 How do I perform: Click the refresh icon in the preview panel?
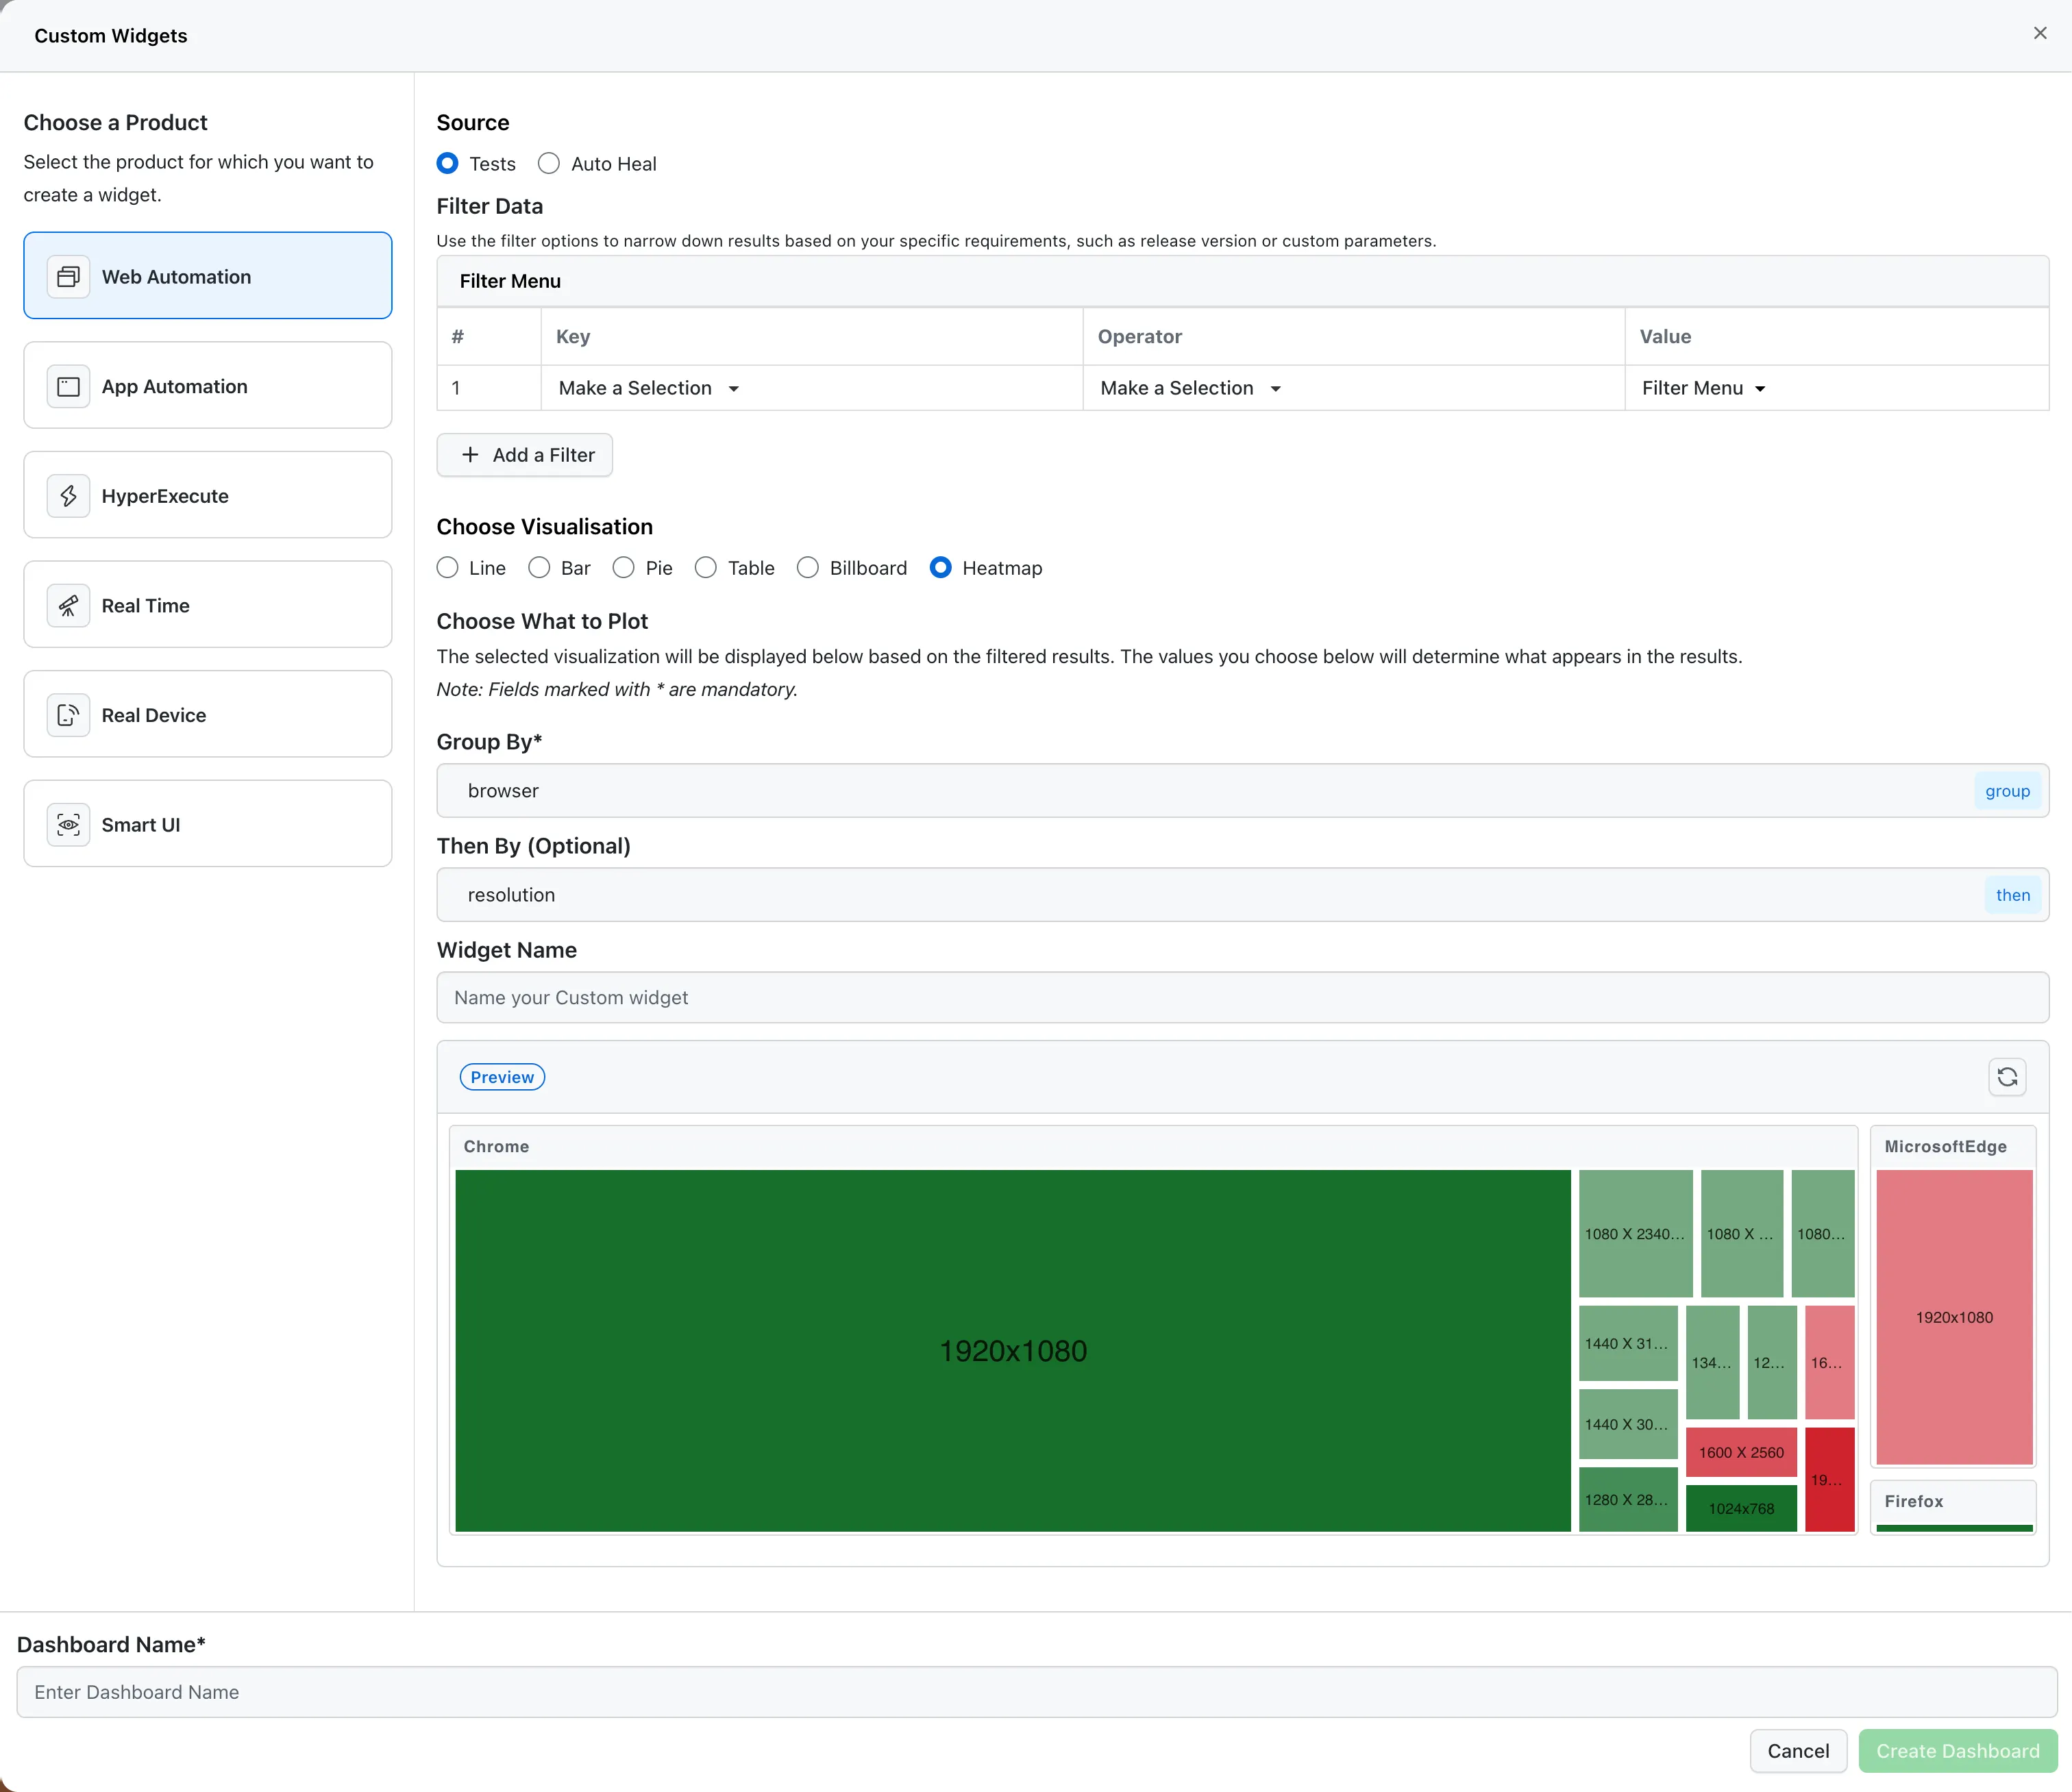pyautogui.click(x=2007, y=1077)
